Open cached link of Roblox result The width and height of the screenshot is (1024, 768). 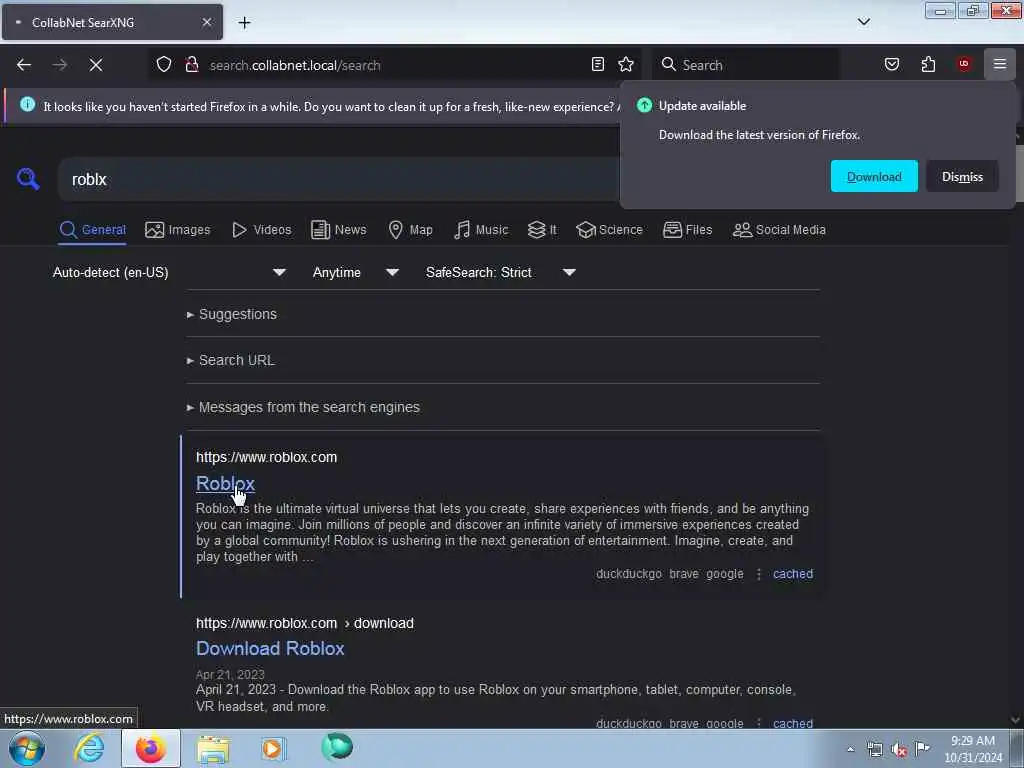793,574
